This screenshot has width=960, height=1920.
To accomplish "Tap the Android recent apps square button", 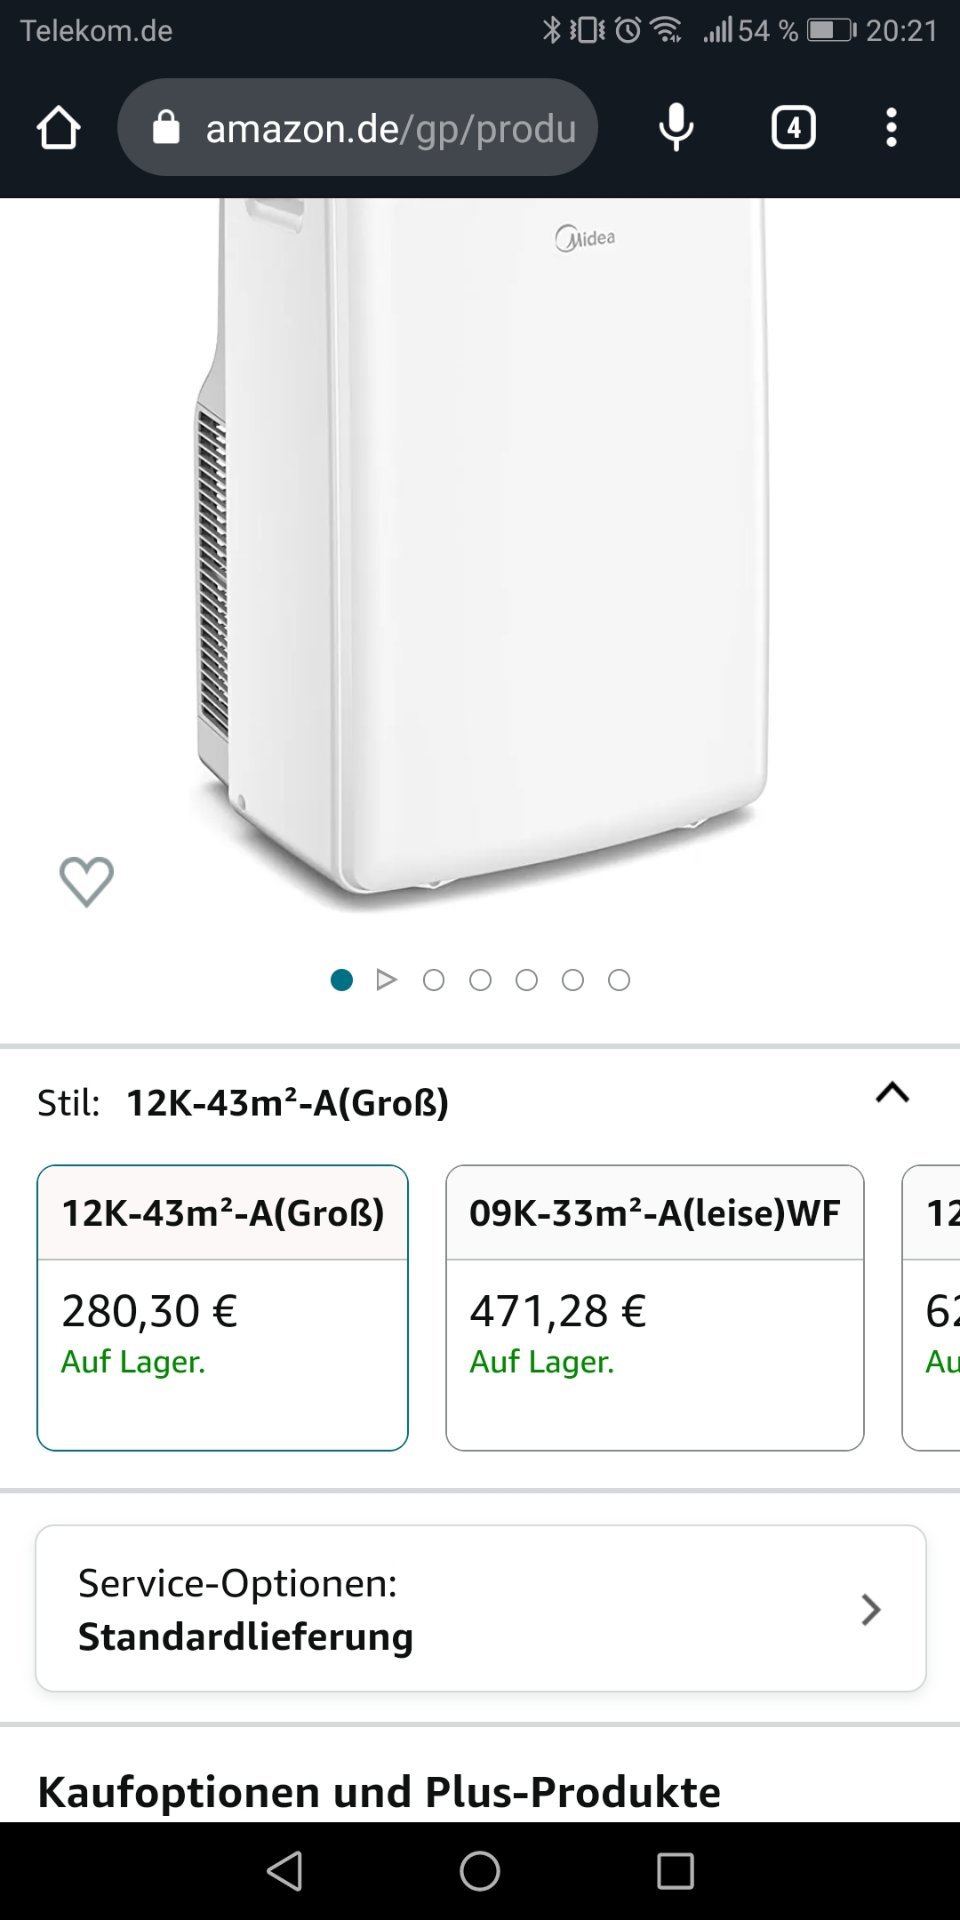I will 675,1871.
